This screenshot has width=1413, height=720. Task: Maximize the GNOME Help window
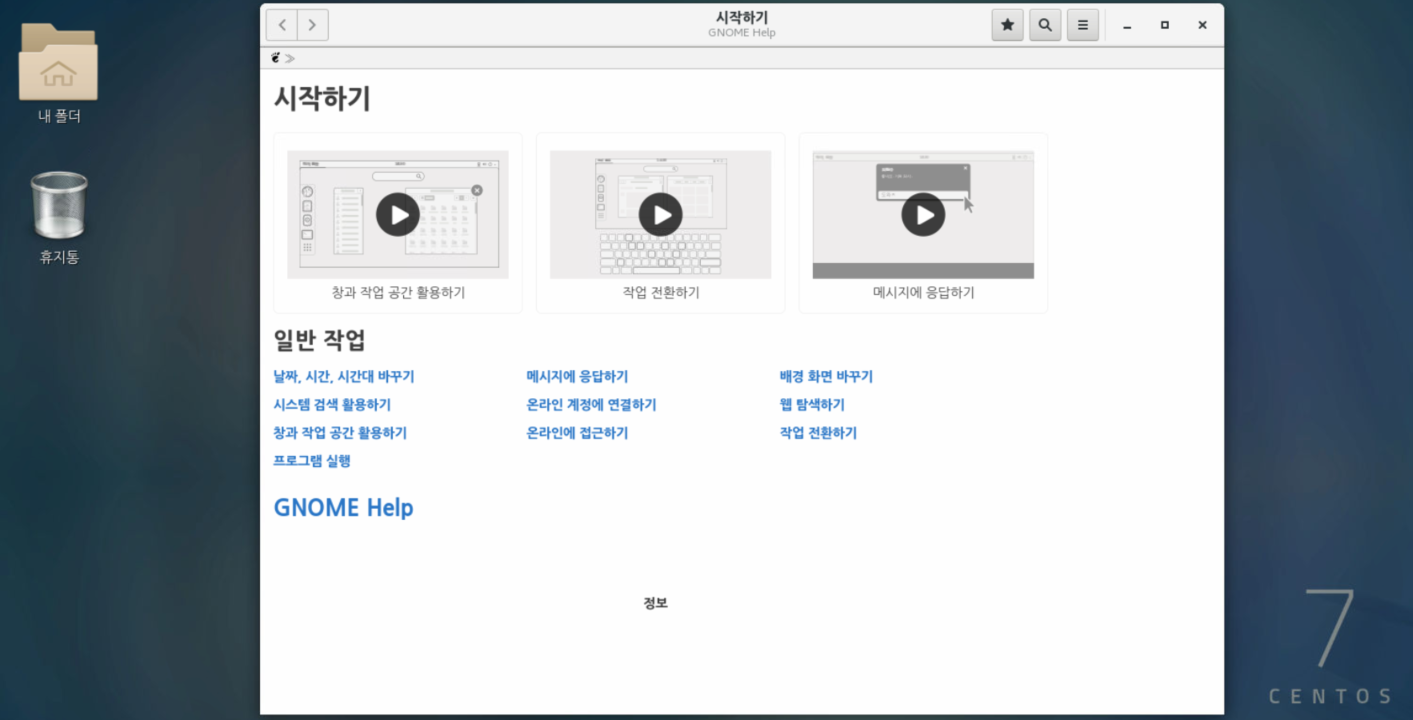[1165, 25]
